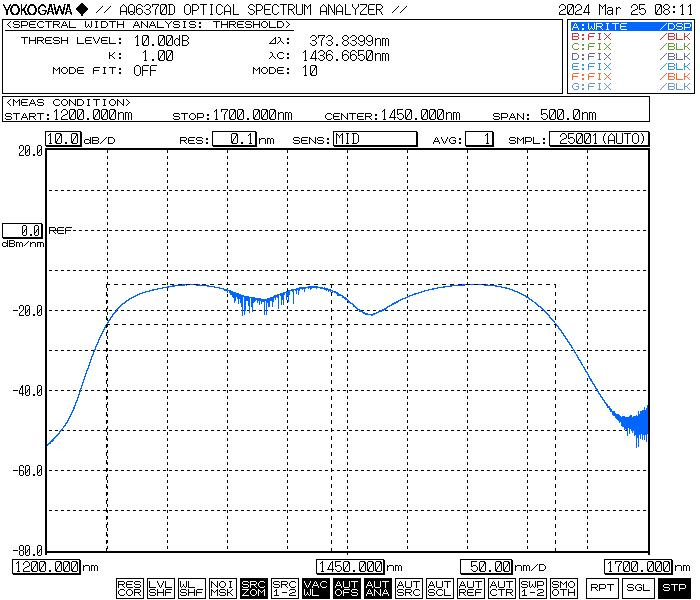Click the 0.0 REF level marker box
700x600 pixels.
point(23,230)
